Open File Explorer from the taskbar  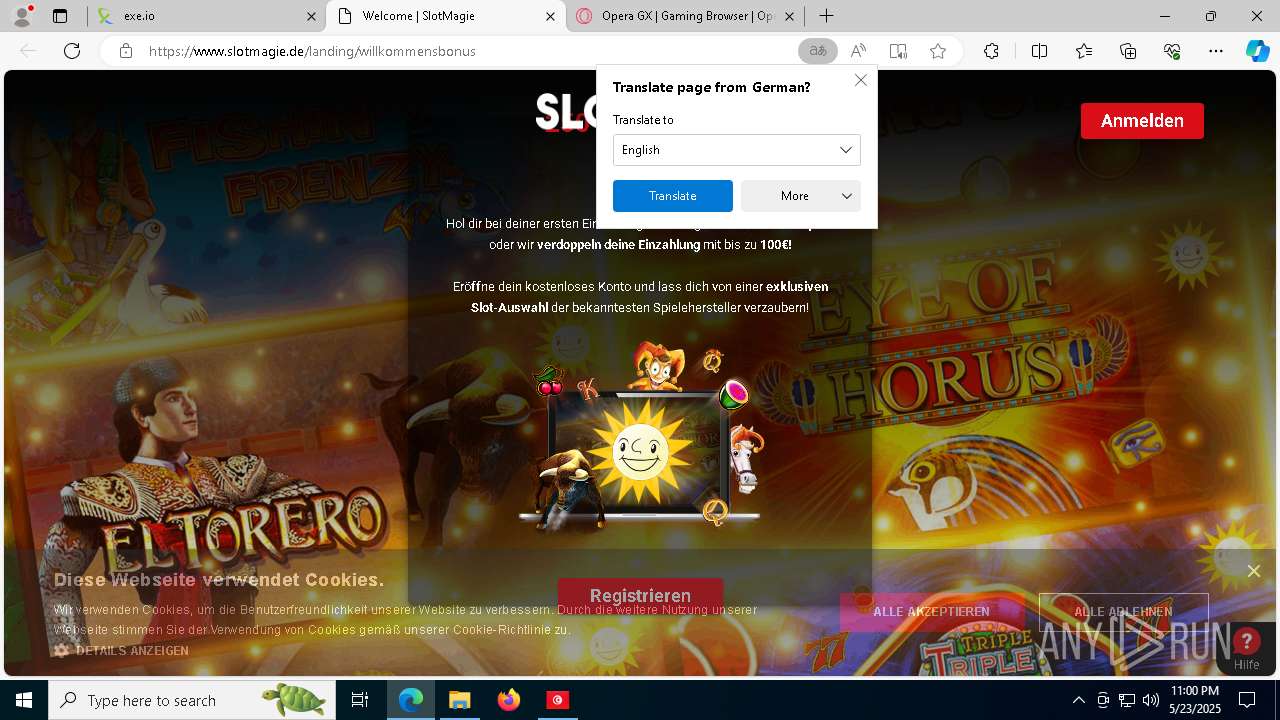point(459,700)
